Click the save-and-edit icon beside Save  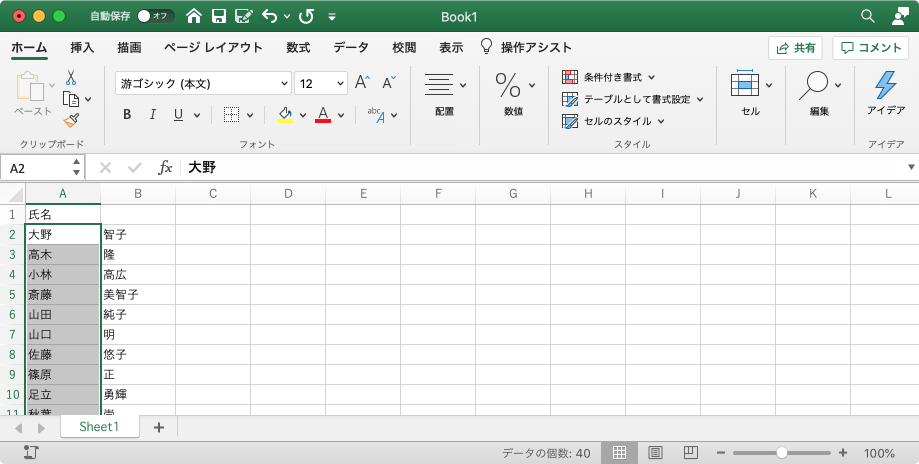point(244,16)
